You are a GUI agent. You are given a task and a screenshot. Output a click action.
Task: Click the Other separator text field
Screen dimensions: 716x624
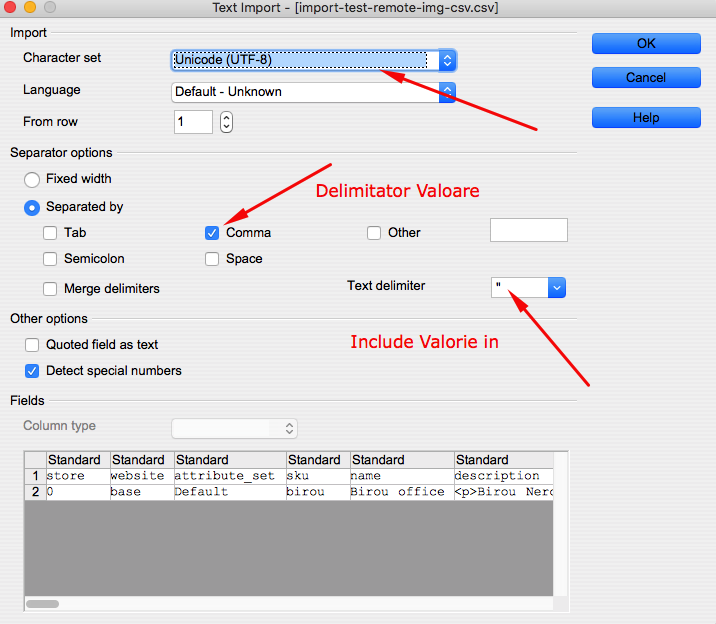point(529,230)
